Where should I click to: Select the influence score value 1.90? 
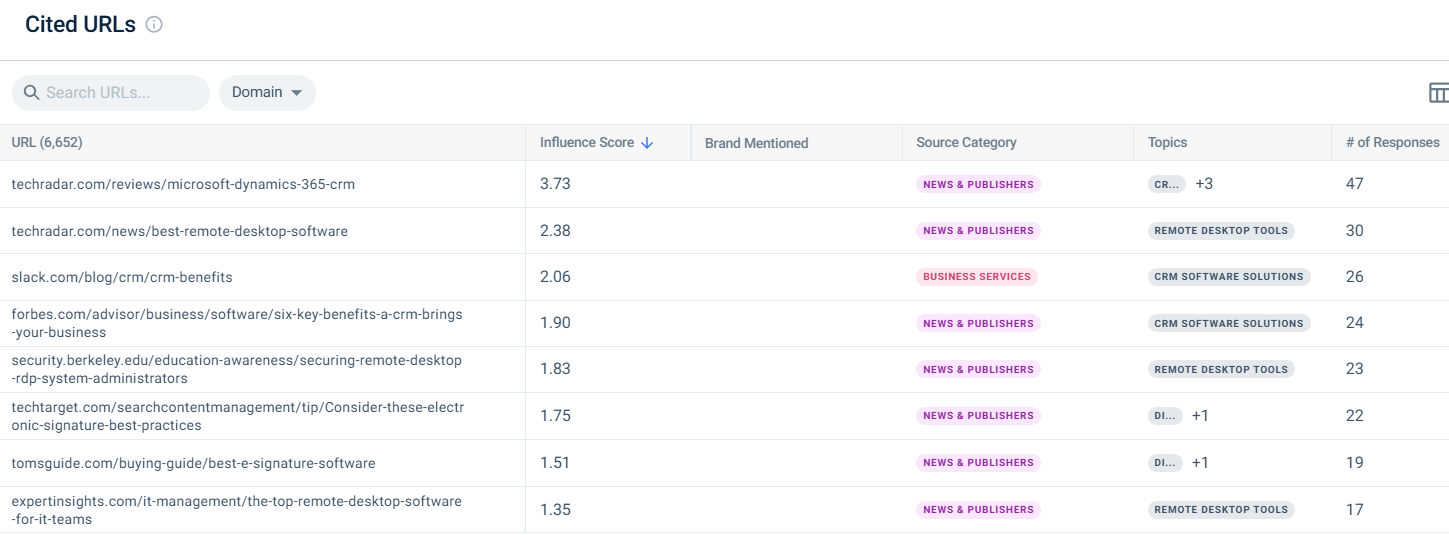click(x=555, y=323)
